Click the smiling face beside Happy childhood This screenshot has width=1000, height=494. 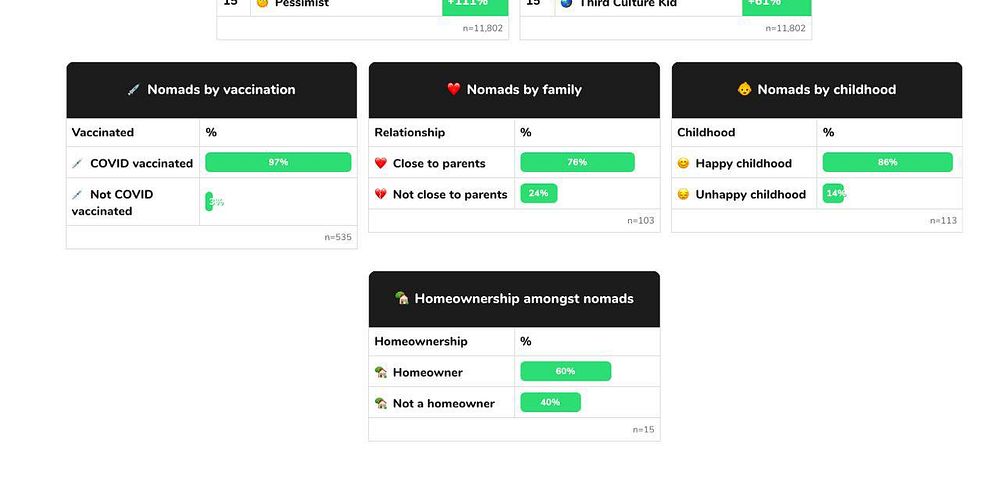click(683, 163)
